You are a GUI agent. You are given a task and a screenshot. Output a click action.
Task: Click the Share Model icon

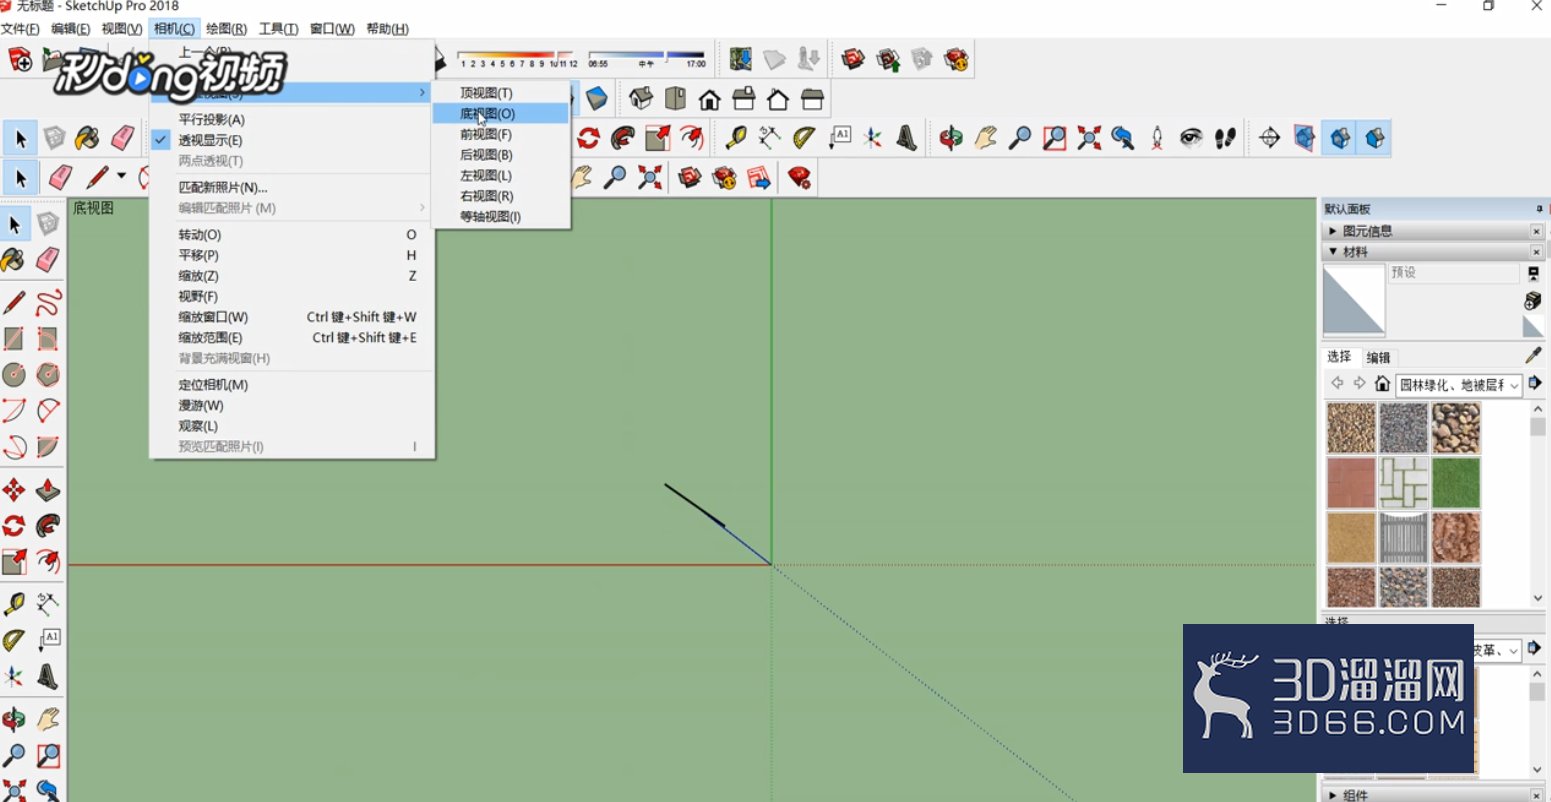tap(889, 59)
